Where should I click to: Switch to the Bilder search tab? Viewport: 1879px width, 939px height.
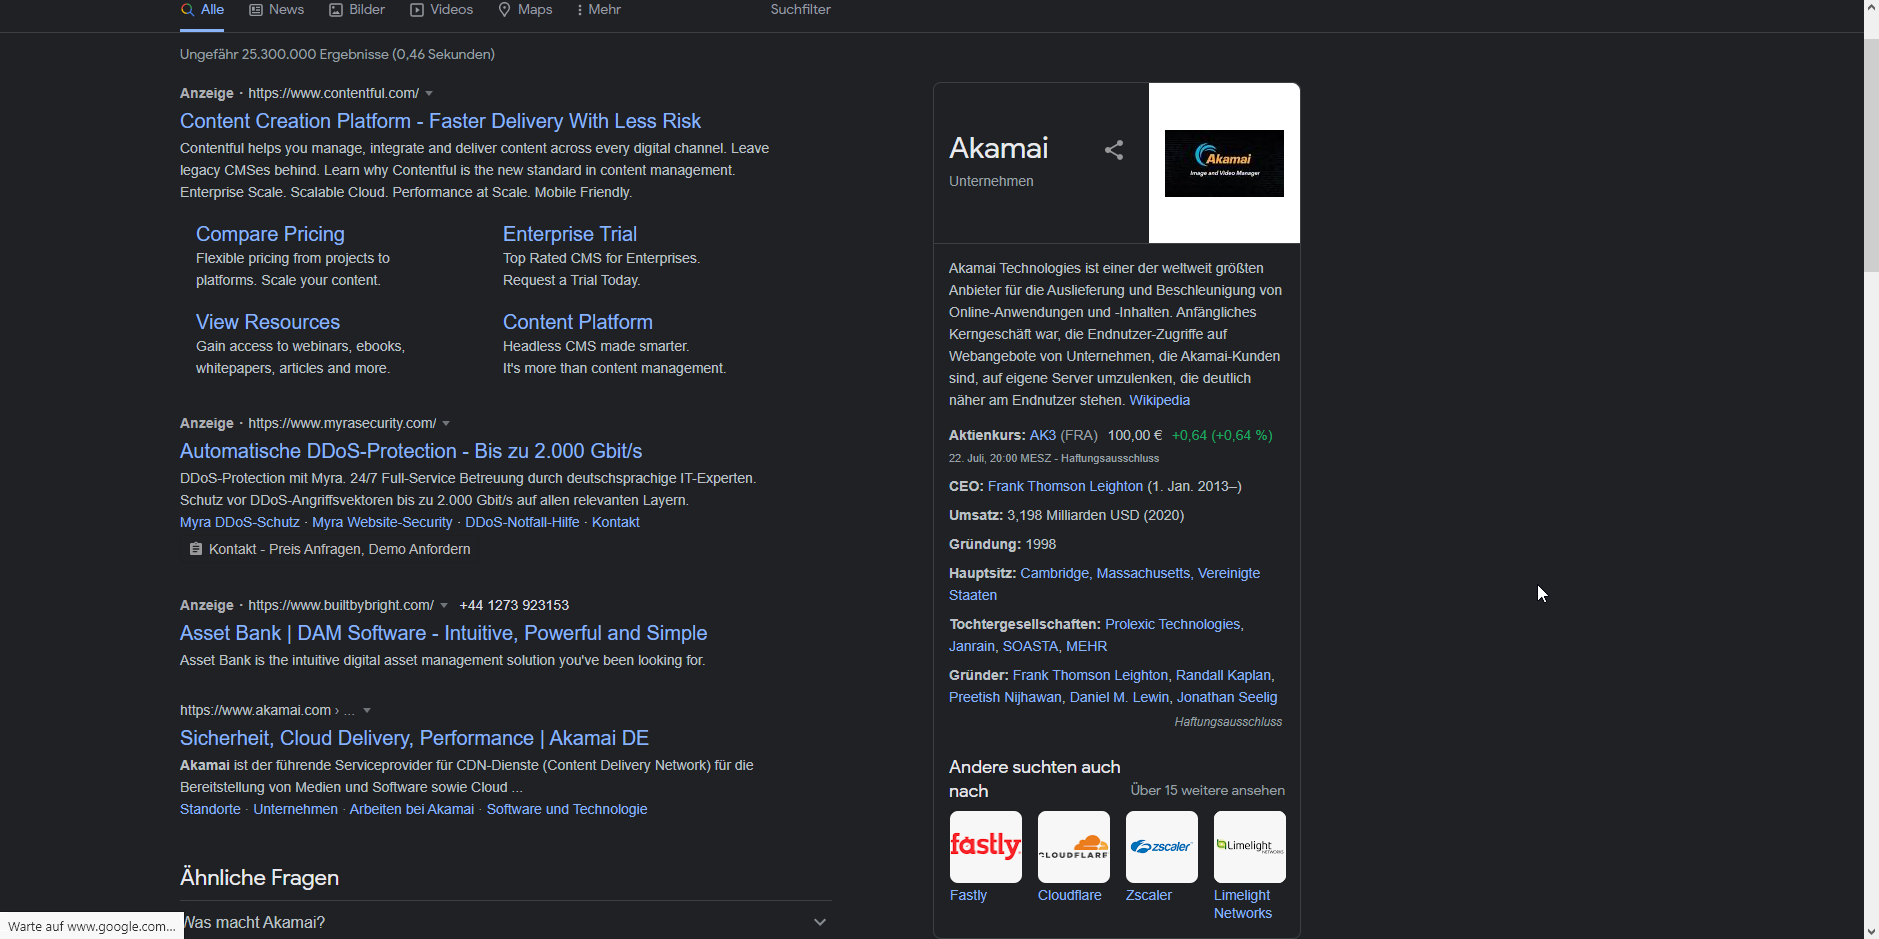pyautogui.click(x=357, y=10)
